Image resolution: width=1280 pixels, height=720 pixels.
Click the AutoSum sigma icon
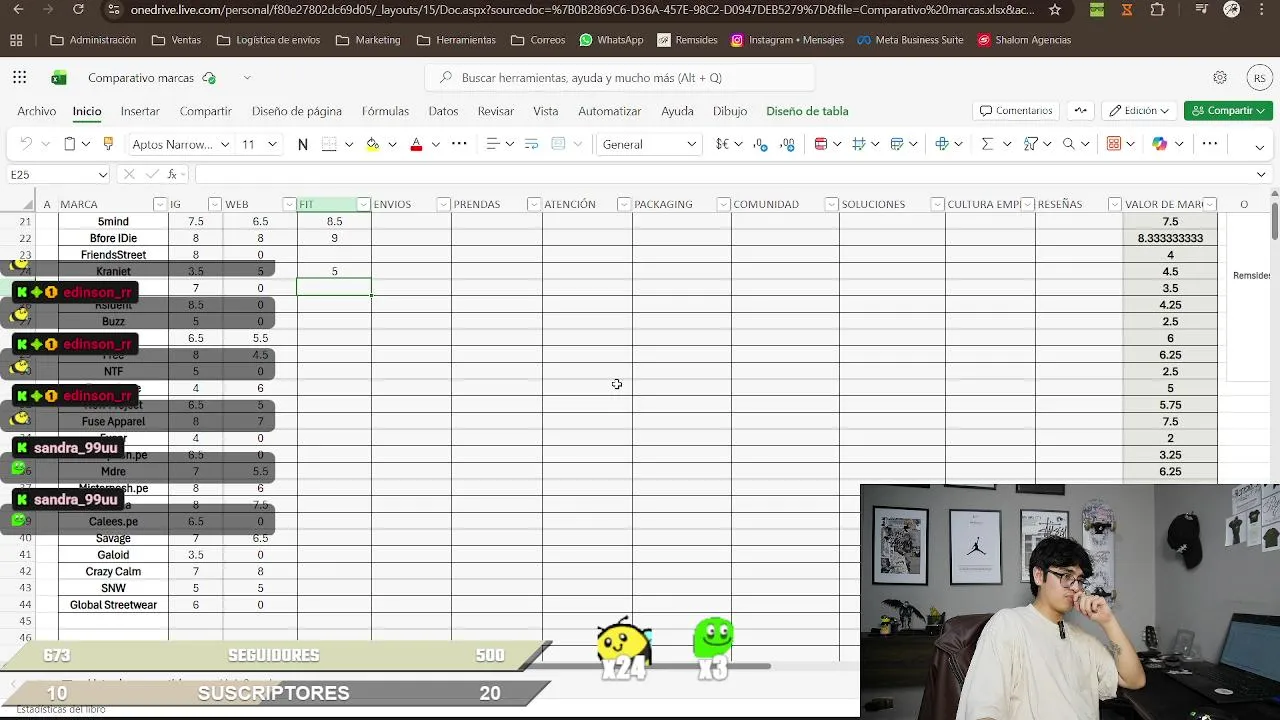(986, 144)
